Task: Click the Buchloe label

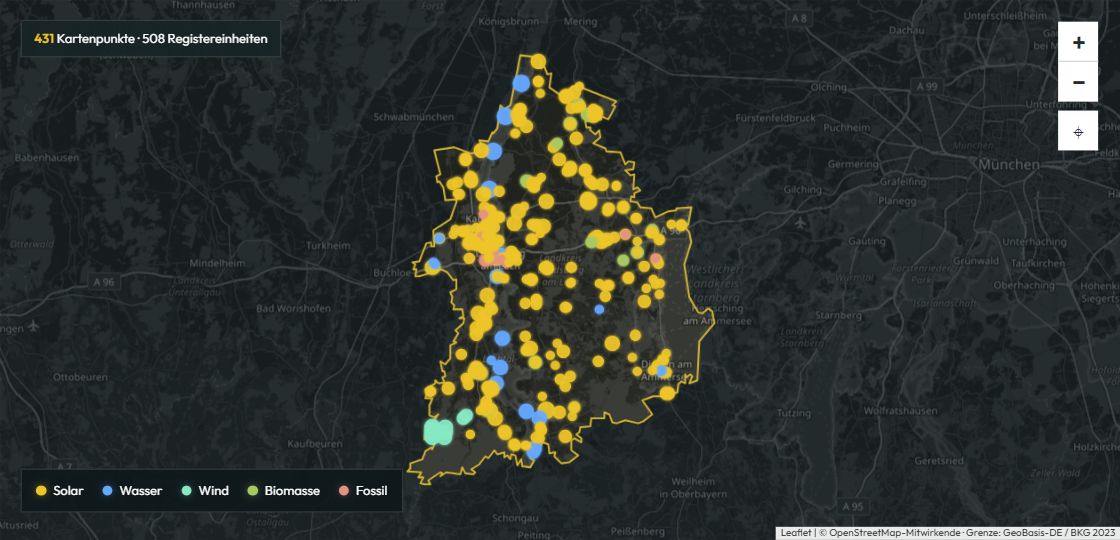Action: (x=391, y=273)
